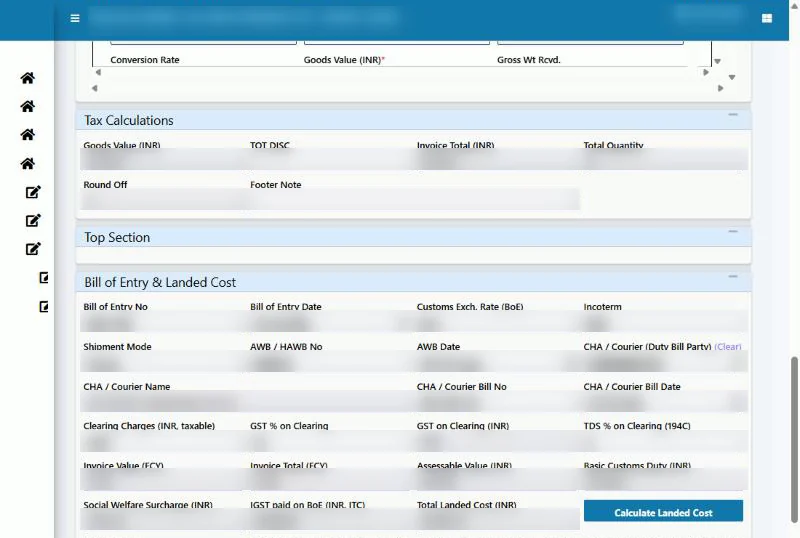Click the Conversion Rate label
The image size is (800, 538).
pos(145,60)
